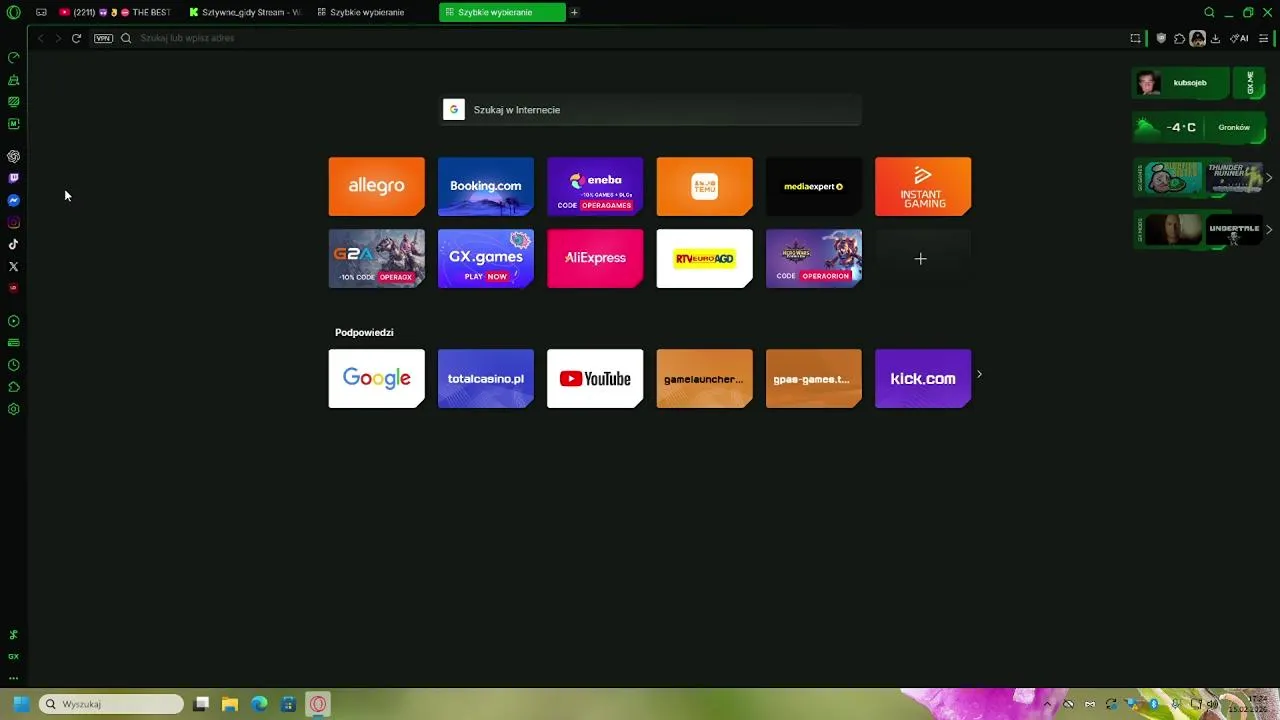Open the weather widget for Gronków
The image size is (1280, 720).
click(x=1198, y=127)
